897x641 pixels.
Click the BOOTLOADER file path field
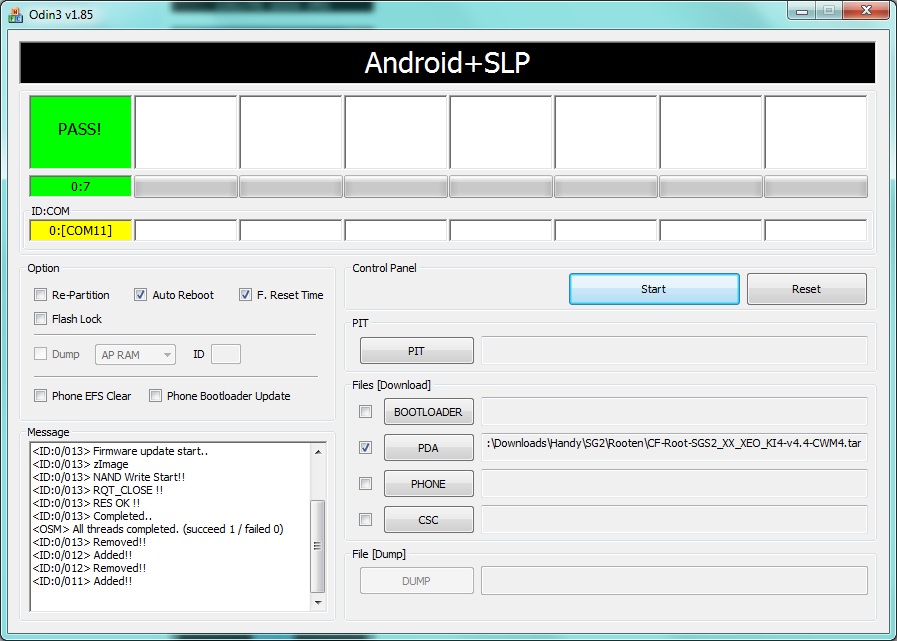pos(674,411)
